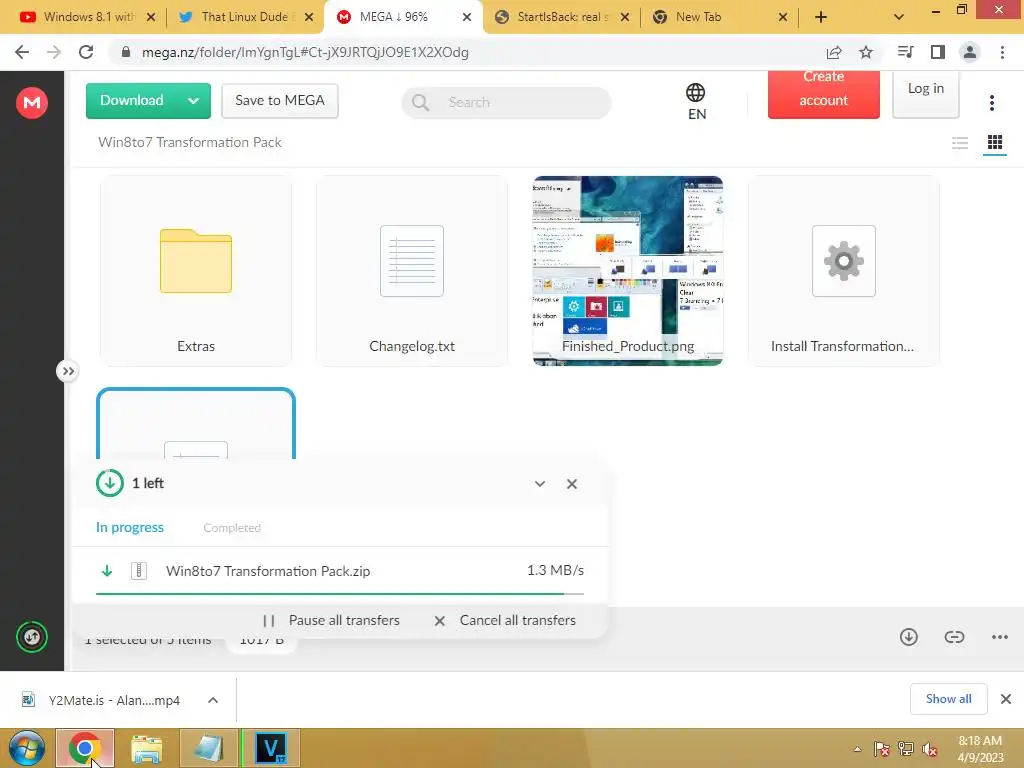This screenshot has height=768, width=1024.
Task: Click the Win8to7 Transformation Pack breadcrumb
Action: click(189, 142)
